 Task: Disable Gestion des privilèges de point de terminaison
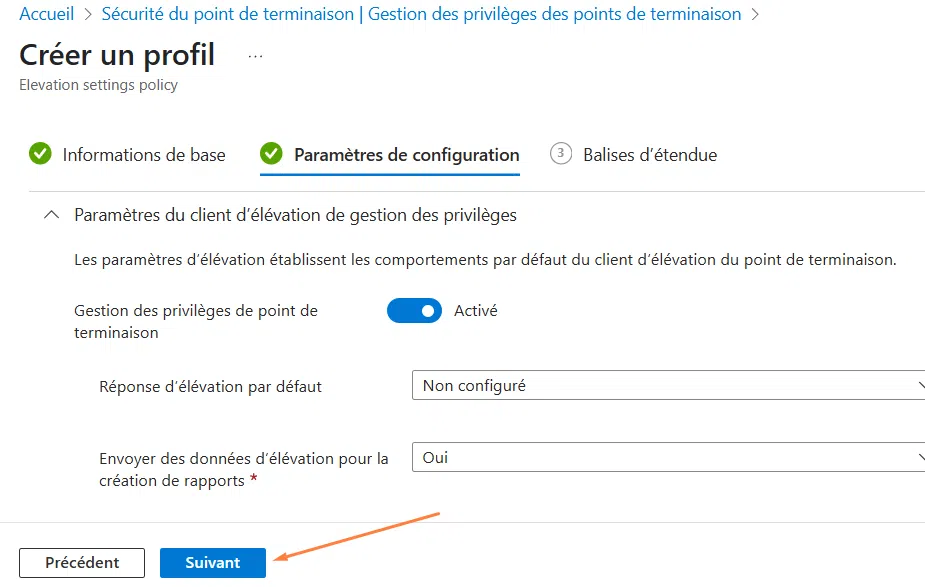tap(414, 311)
